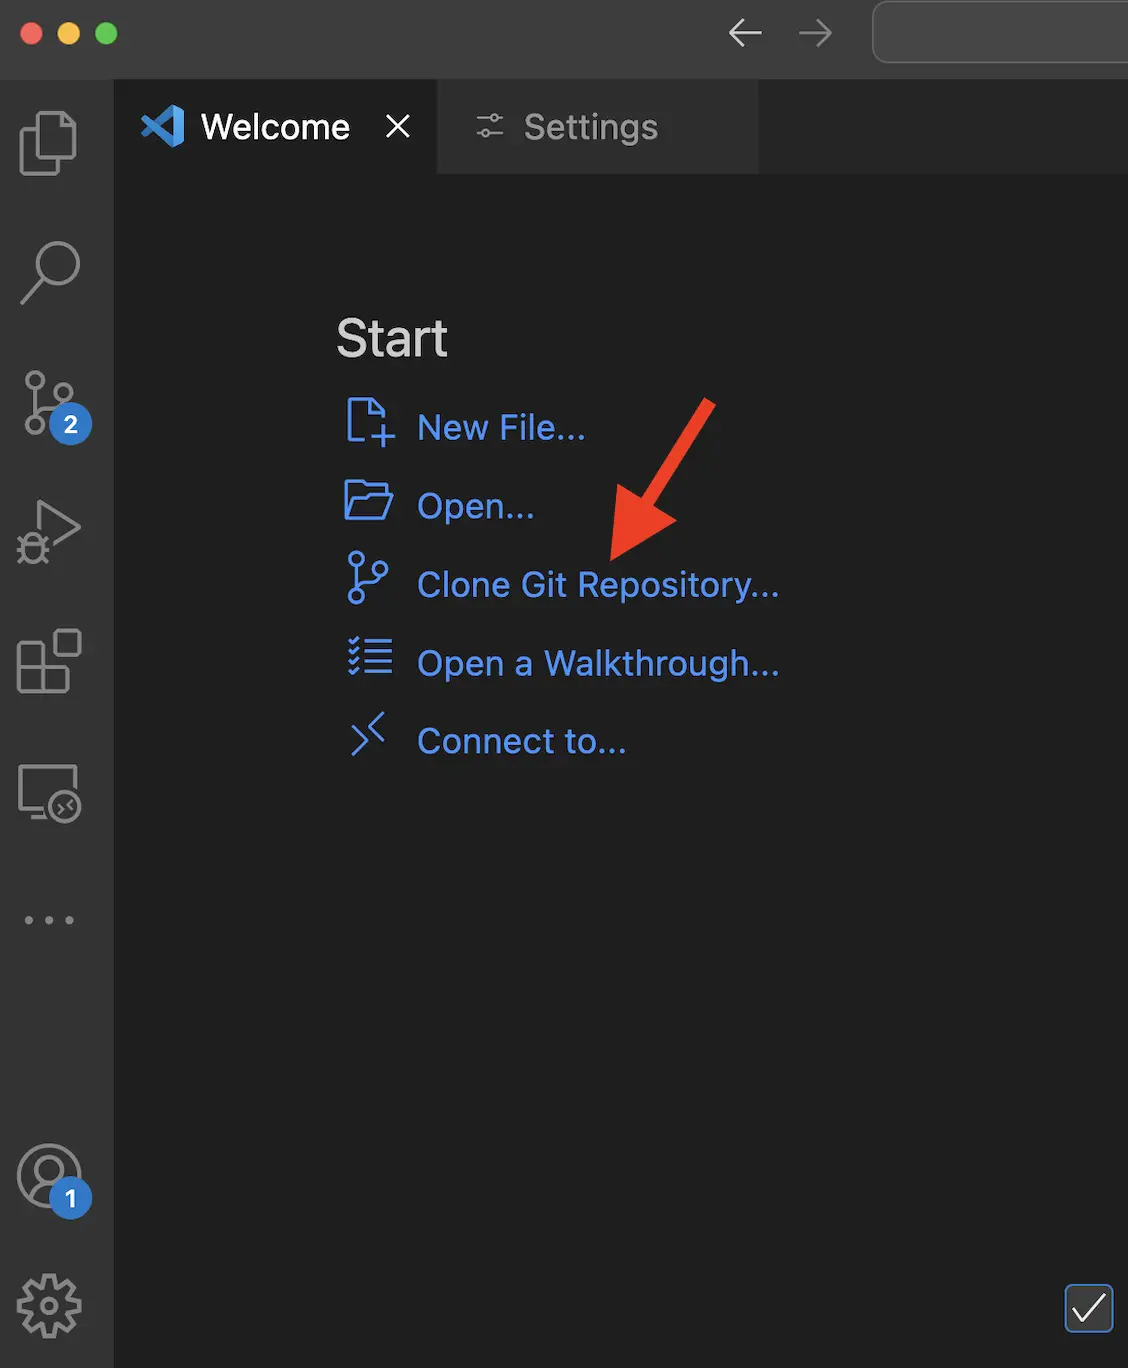This screenshot has width=1128, height=1368.
Task: Click the back navigation arrow
Action: pos(745,33)
